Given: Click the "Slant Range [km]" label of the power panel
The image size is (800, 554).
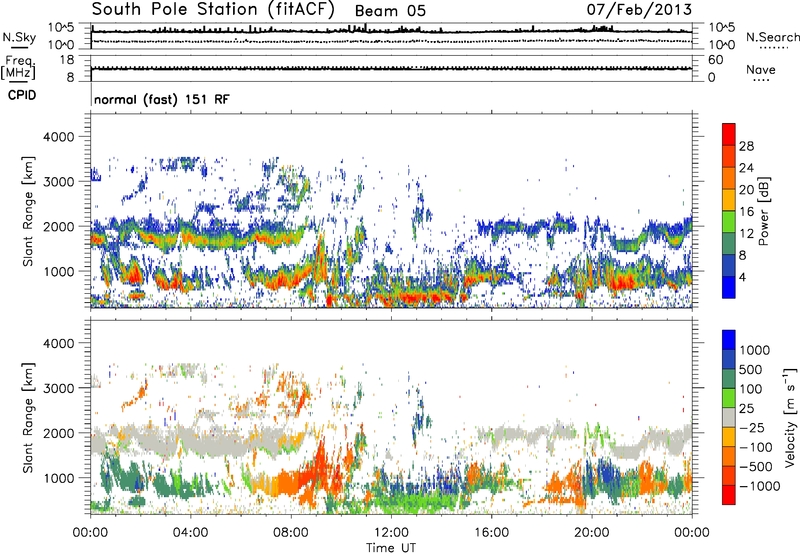Looking at the screenshot, I should [x=28, y=211].
